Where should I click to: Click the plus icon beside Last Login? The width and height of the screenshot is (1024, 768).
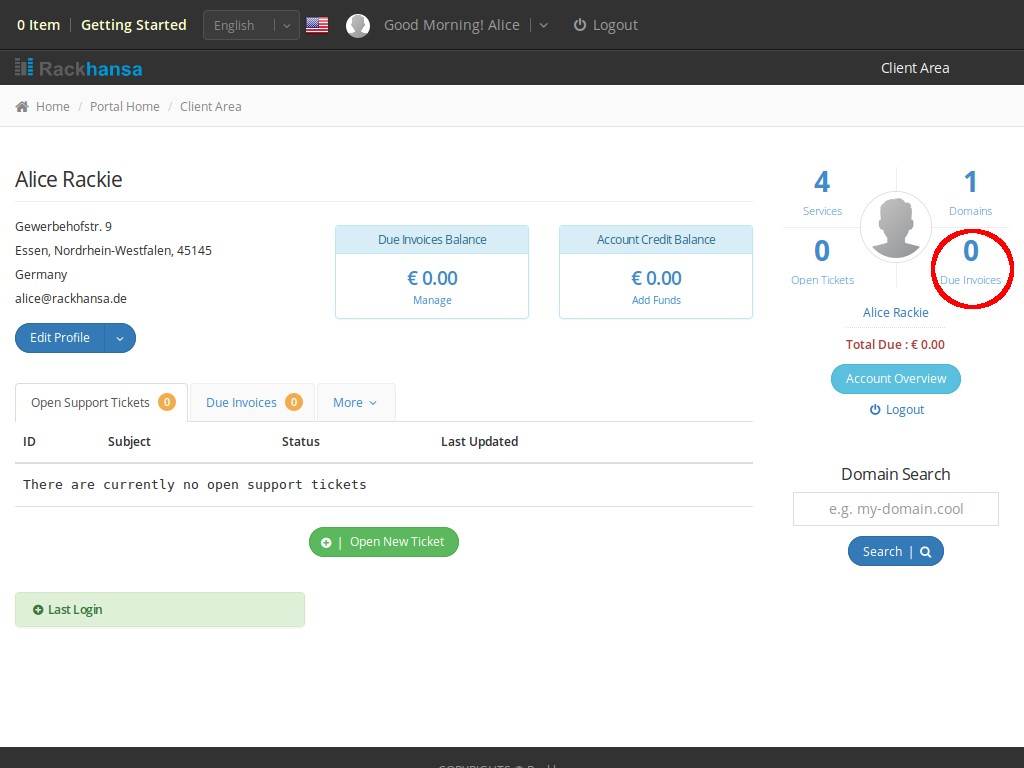38,610
